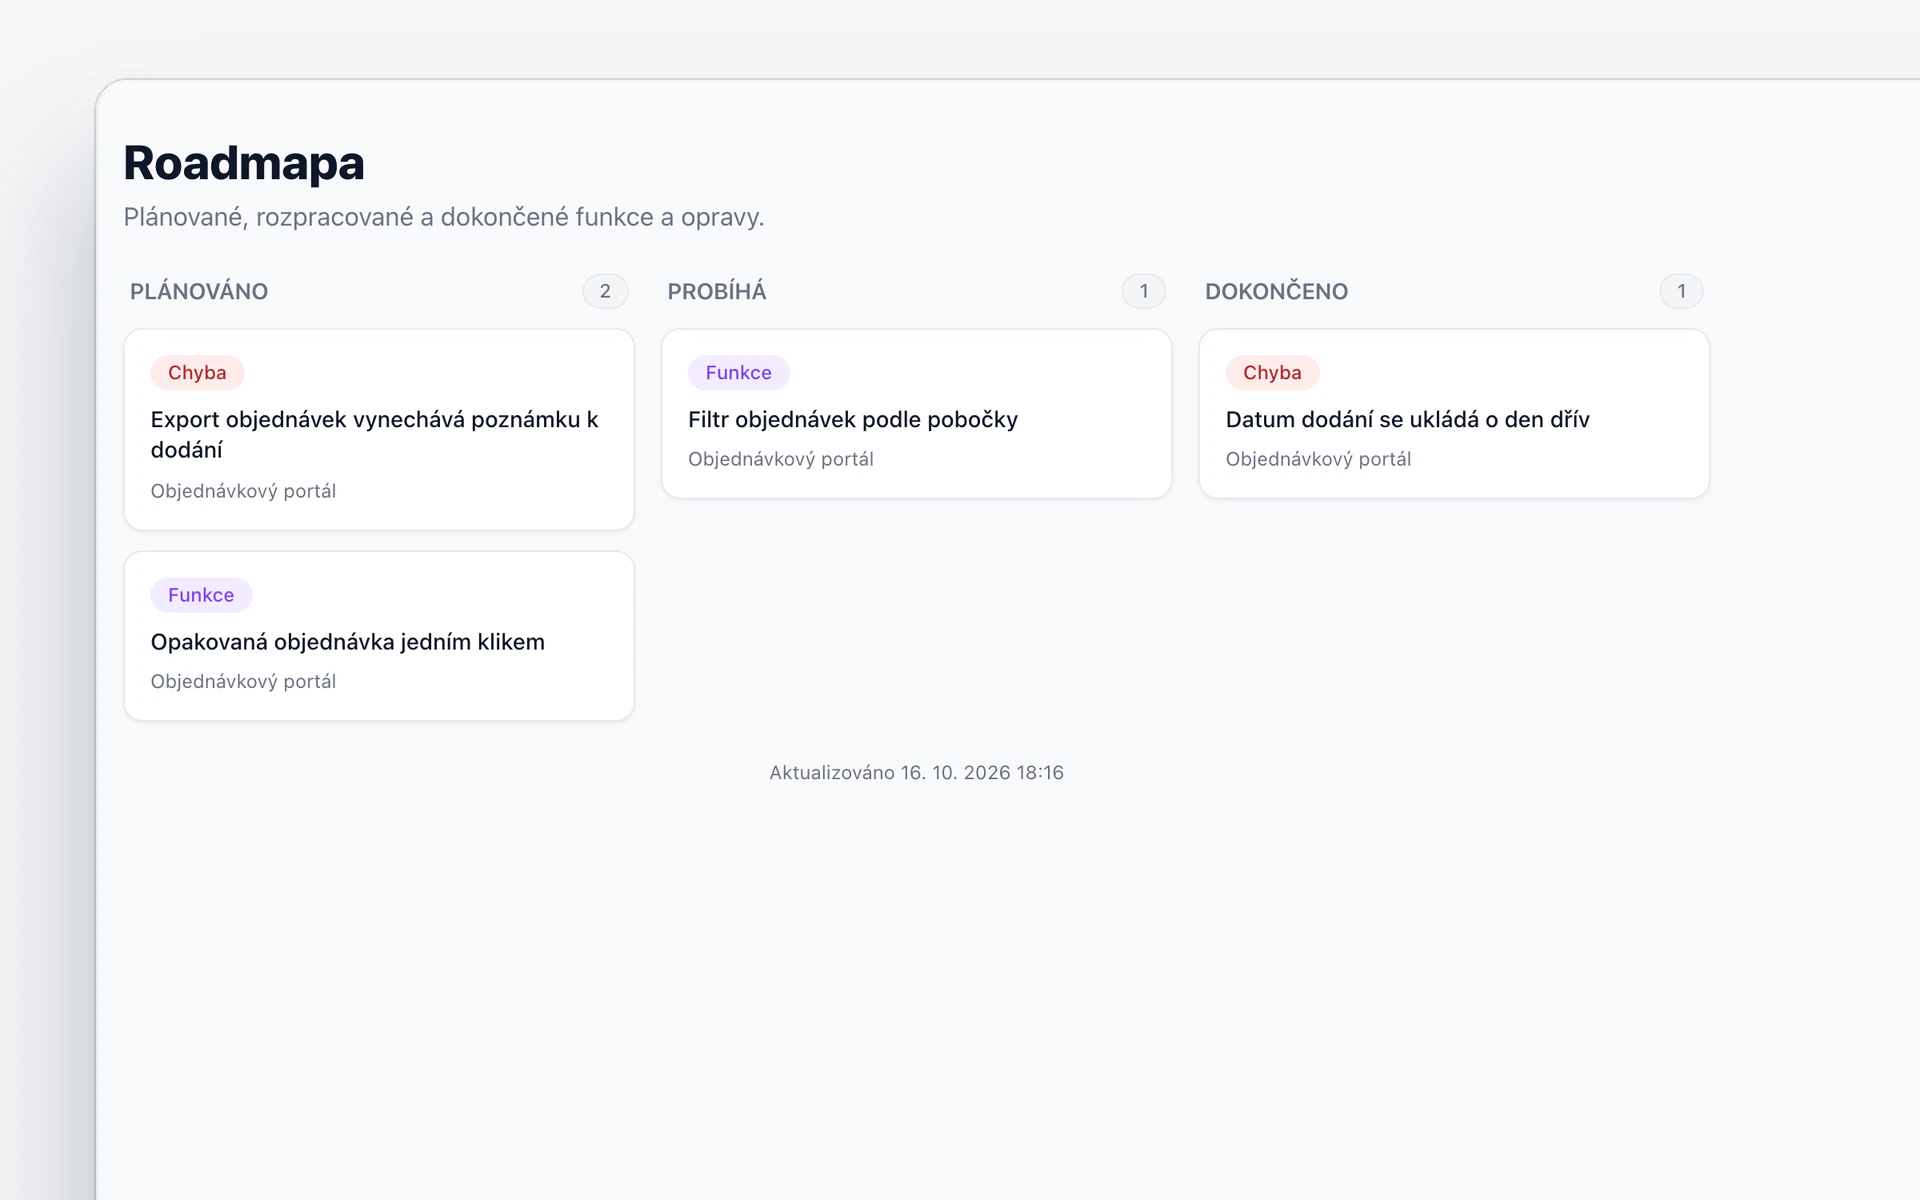Click the Funkce tag on the Opakovaná objednávka card

(201, 595)
